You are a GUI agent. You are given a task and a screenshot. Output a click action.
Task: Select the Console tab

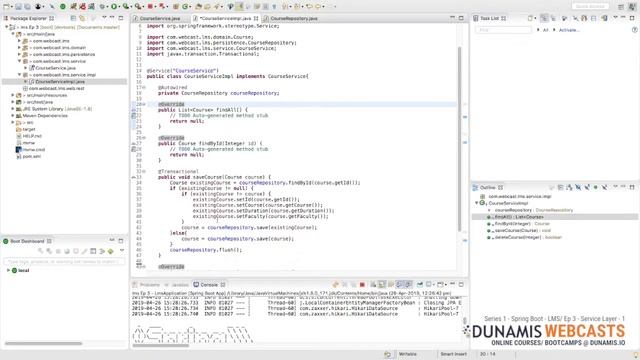coord(209,284)
